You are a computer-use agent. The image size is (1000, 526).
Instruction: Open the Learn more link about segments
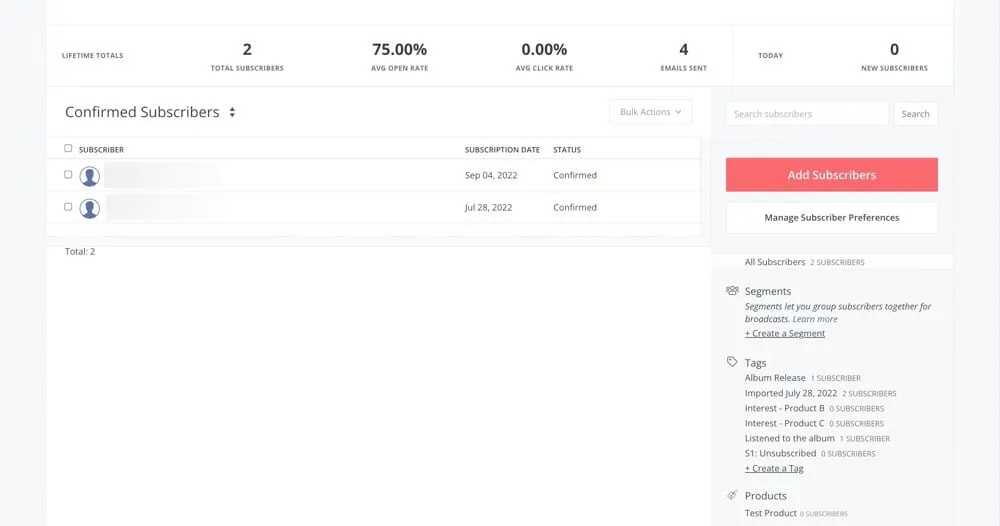(x=815, y=319)
